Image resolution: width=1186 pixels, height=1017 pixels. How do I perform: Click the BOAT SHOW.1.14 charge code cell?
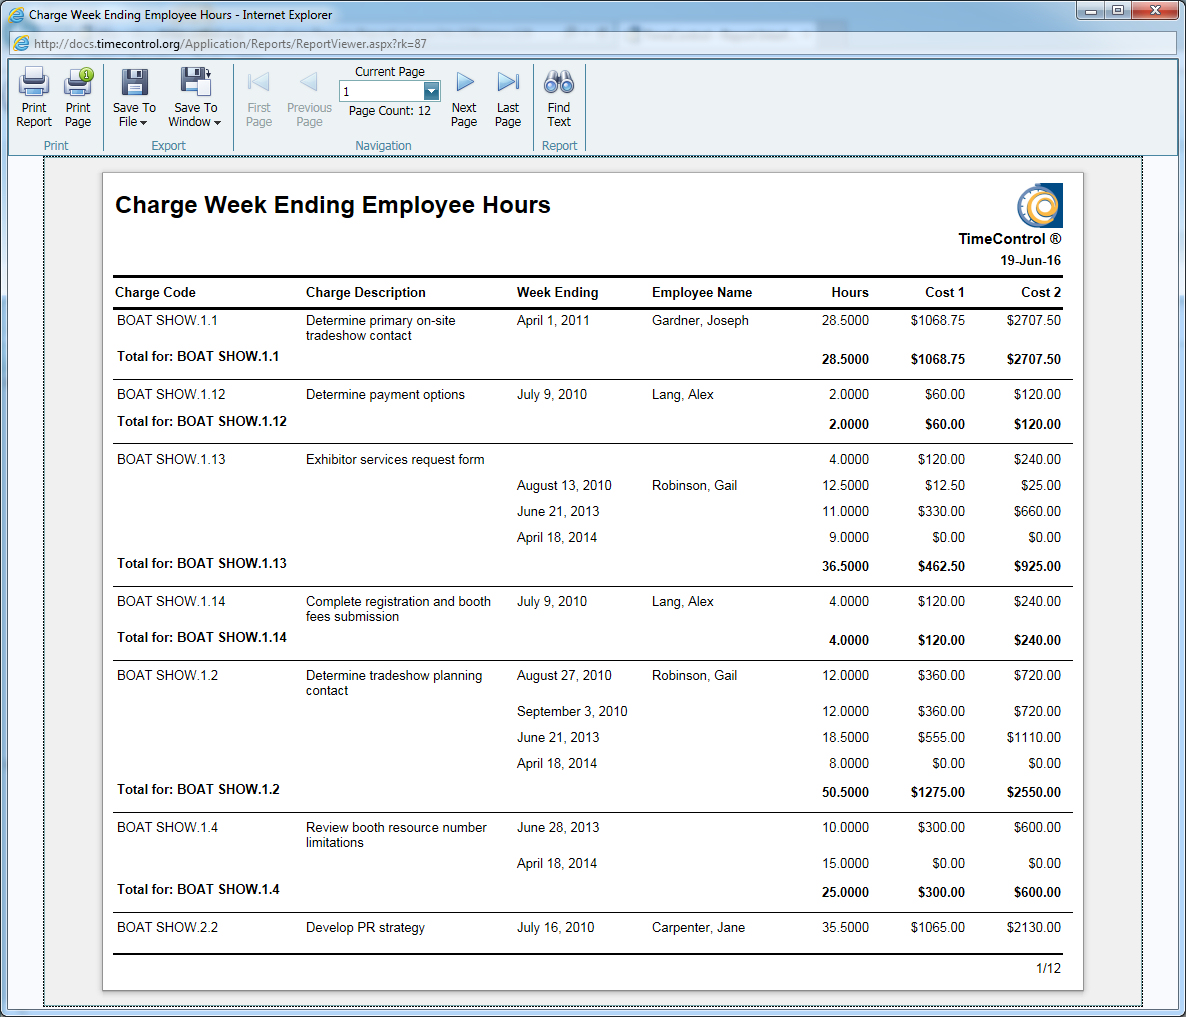click(171, 602)
